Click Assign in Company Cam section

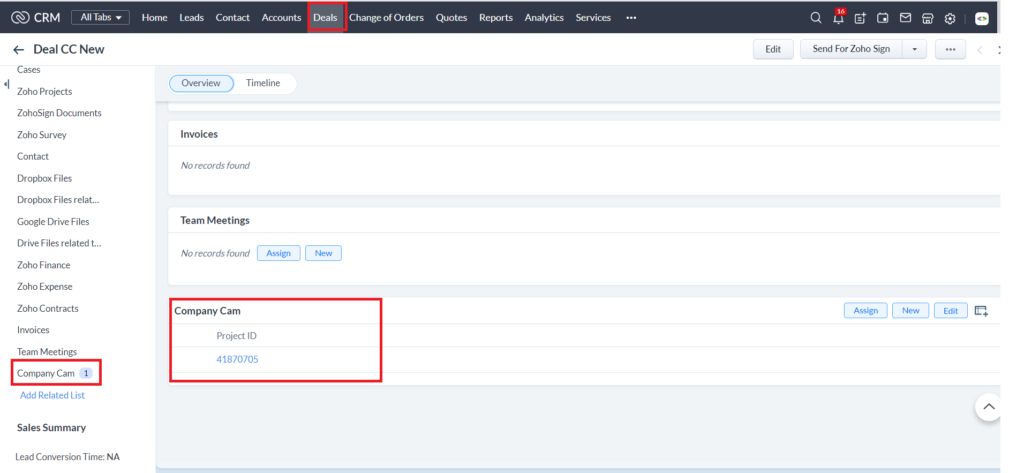(x=865, y=310)
